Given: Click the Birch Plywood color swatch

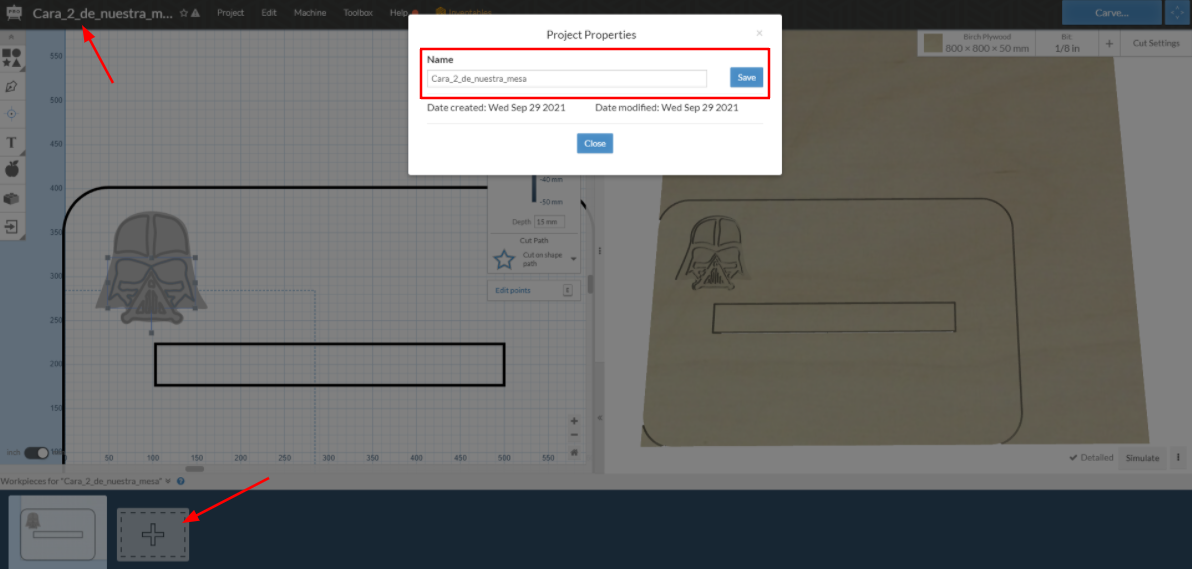Looking at the screenshot, I should pyautogui.click(x=933, y=43).
